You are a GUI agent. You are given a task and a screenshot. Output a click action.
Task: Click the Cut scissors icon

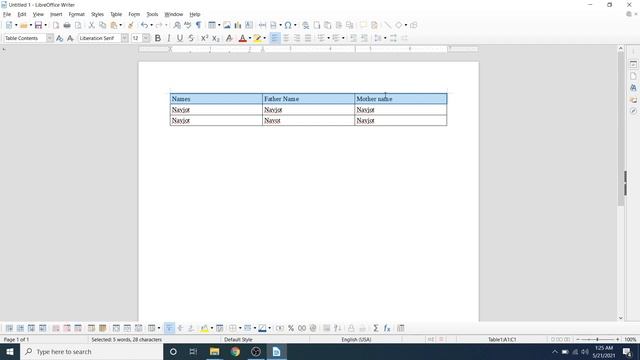[91, 25]
